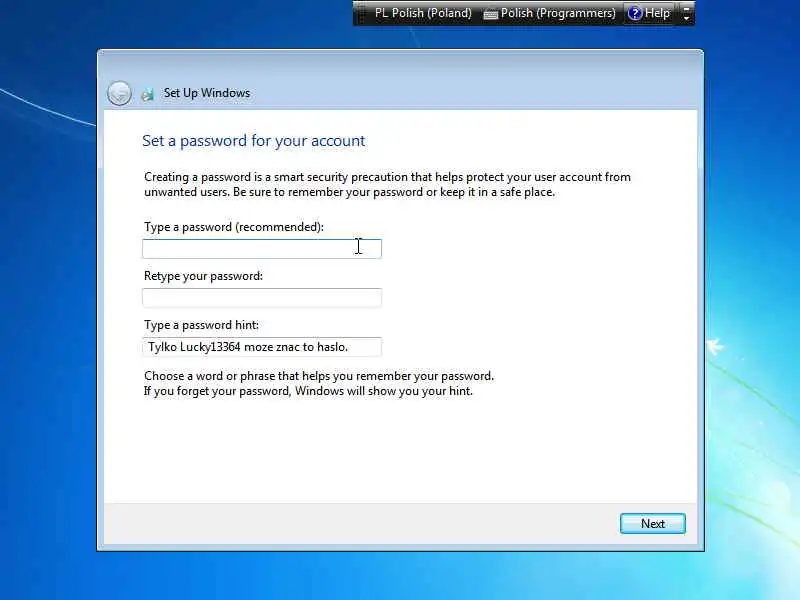
Task: Click the Type a password hint label
Action: coord(201,325)
